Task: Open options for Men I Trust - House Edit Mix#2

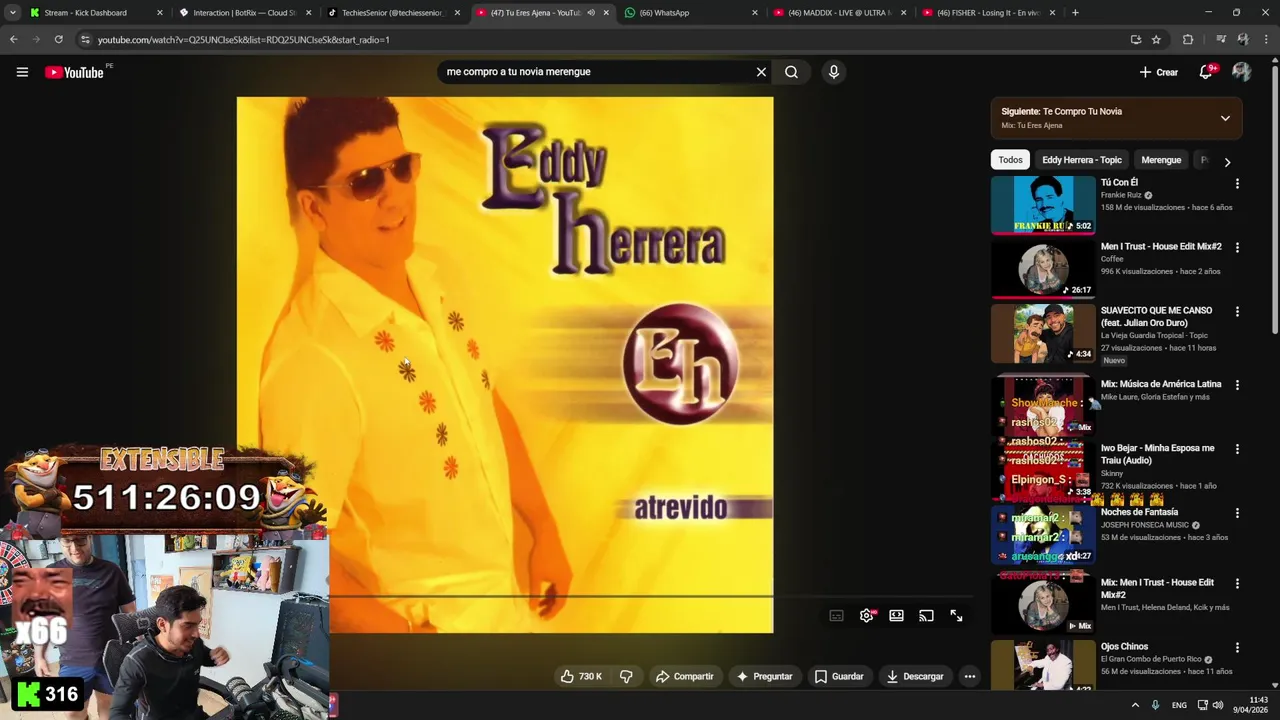Action: [x=1237, y=247]
